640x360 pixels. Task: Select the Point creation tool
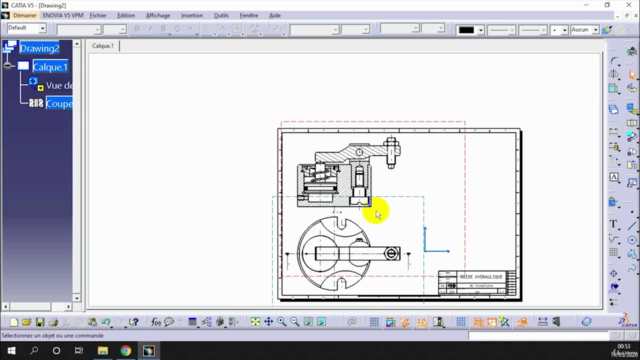pyautogui.click(x=632, y=212)
